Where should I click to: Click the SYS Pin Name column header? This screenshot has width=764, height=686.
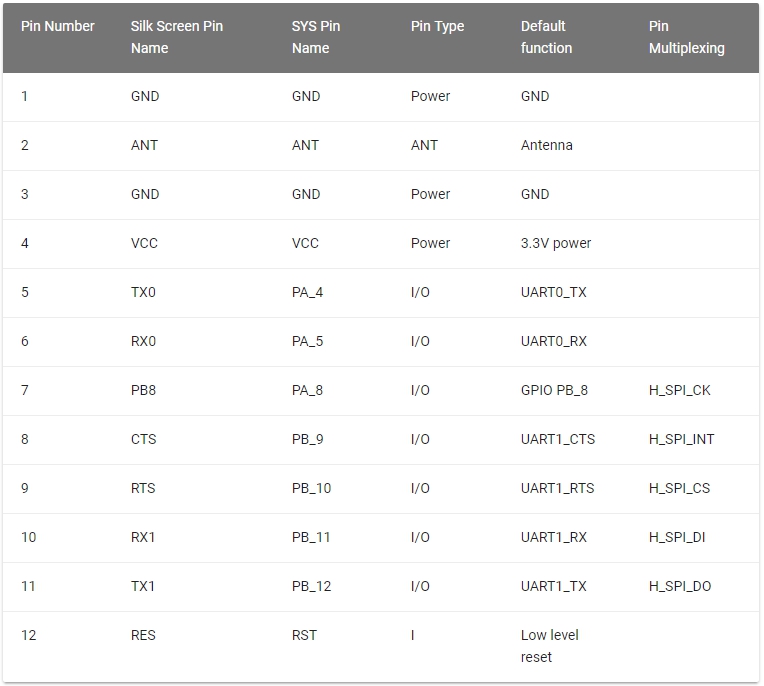point(316,37)
